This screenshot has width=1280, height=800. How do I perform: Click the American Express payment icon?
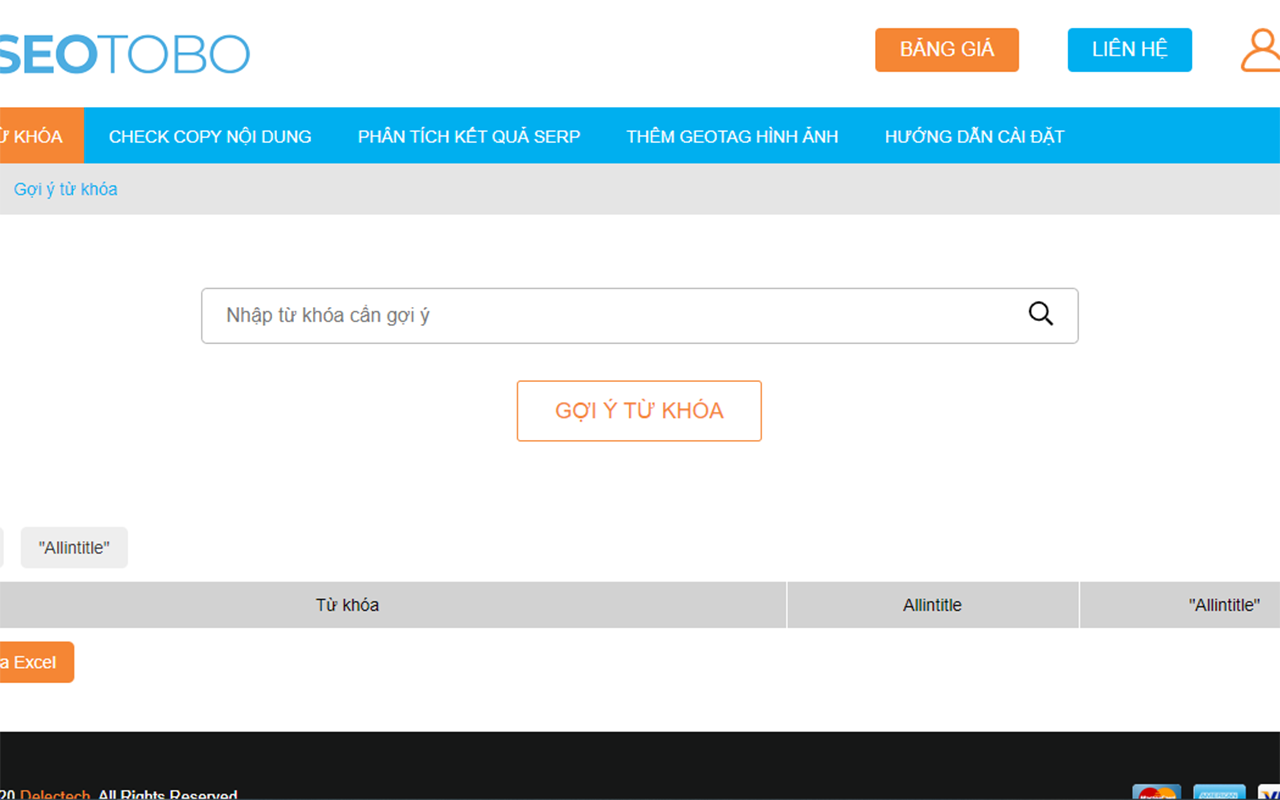point(1220,792)
